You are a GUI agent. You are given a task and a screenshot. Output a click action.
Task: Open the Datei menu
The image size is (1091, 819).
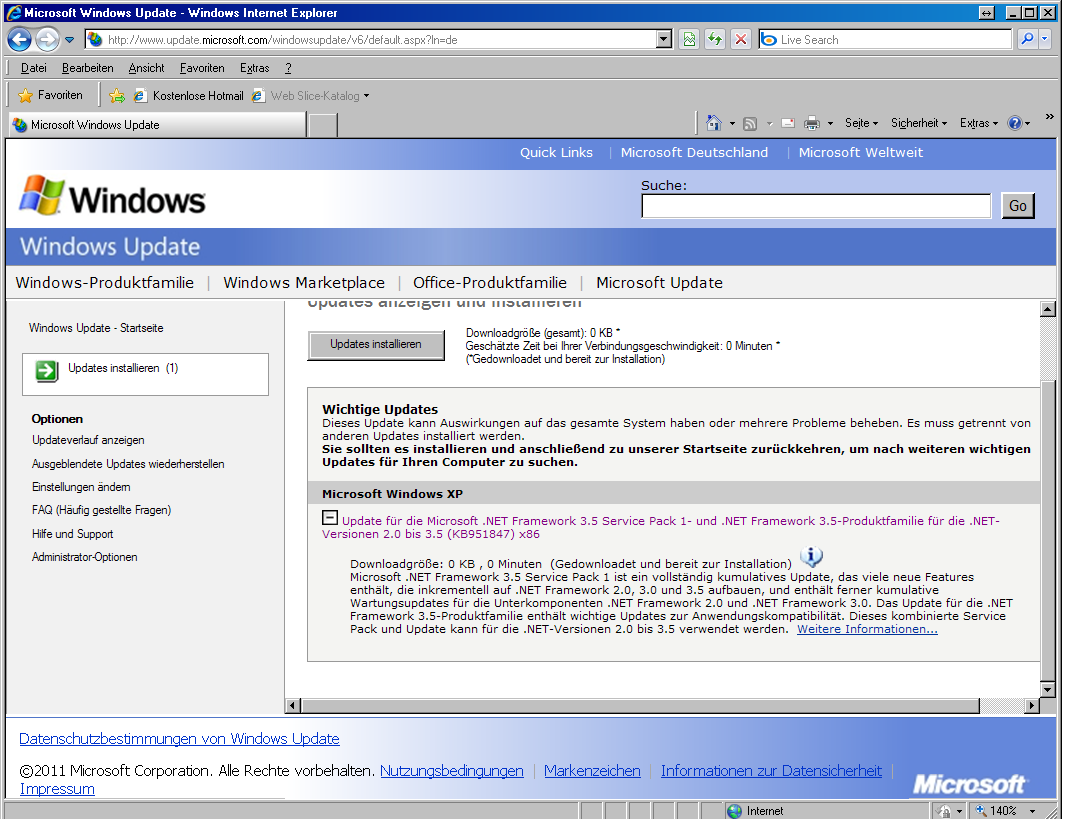point(33,68)
